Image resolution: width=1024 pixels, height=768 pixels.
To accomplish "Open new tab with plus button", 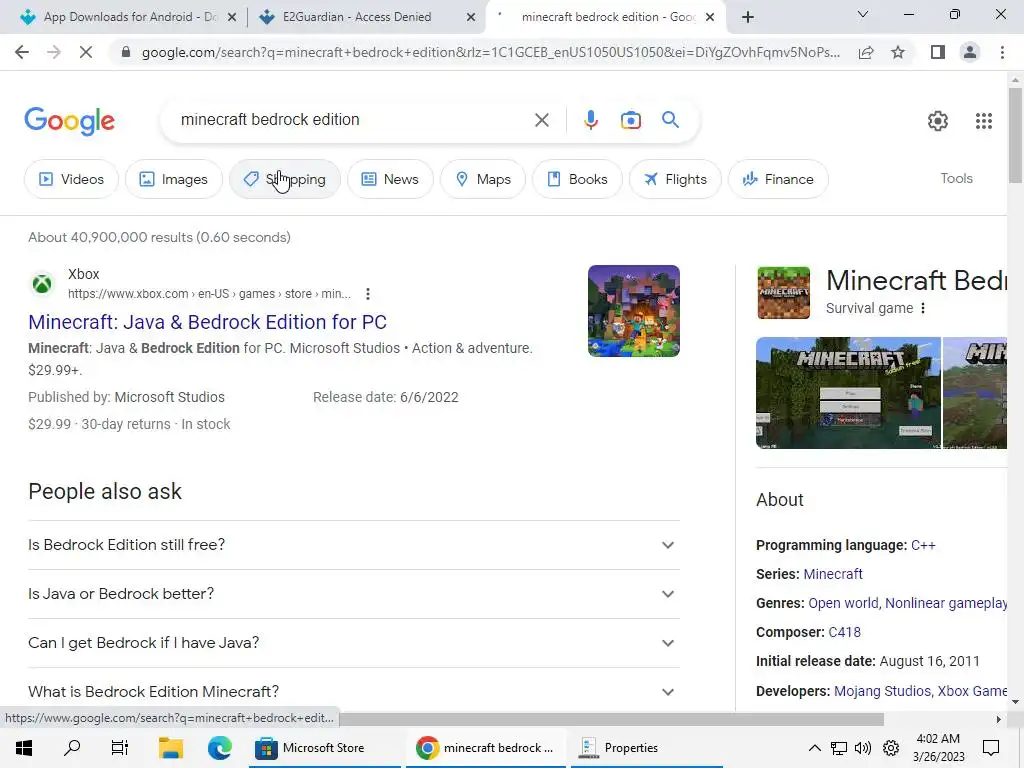I will tap(748, 17).
